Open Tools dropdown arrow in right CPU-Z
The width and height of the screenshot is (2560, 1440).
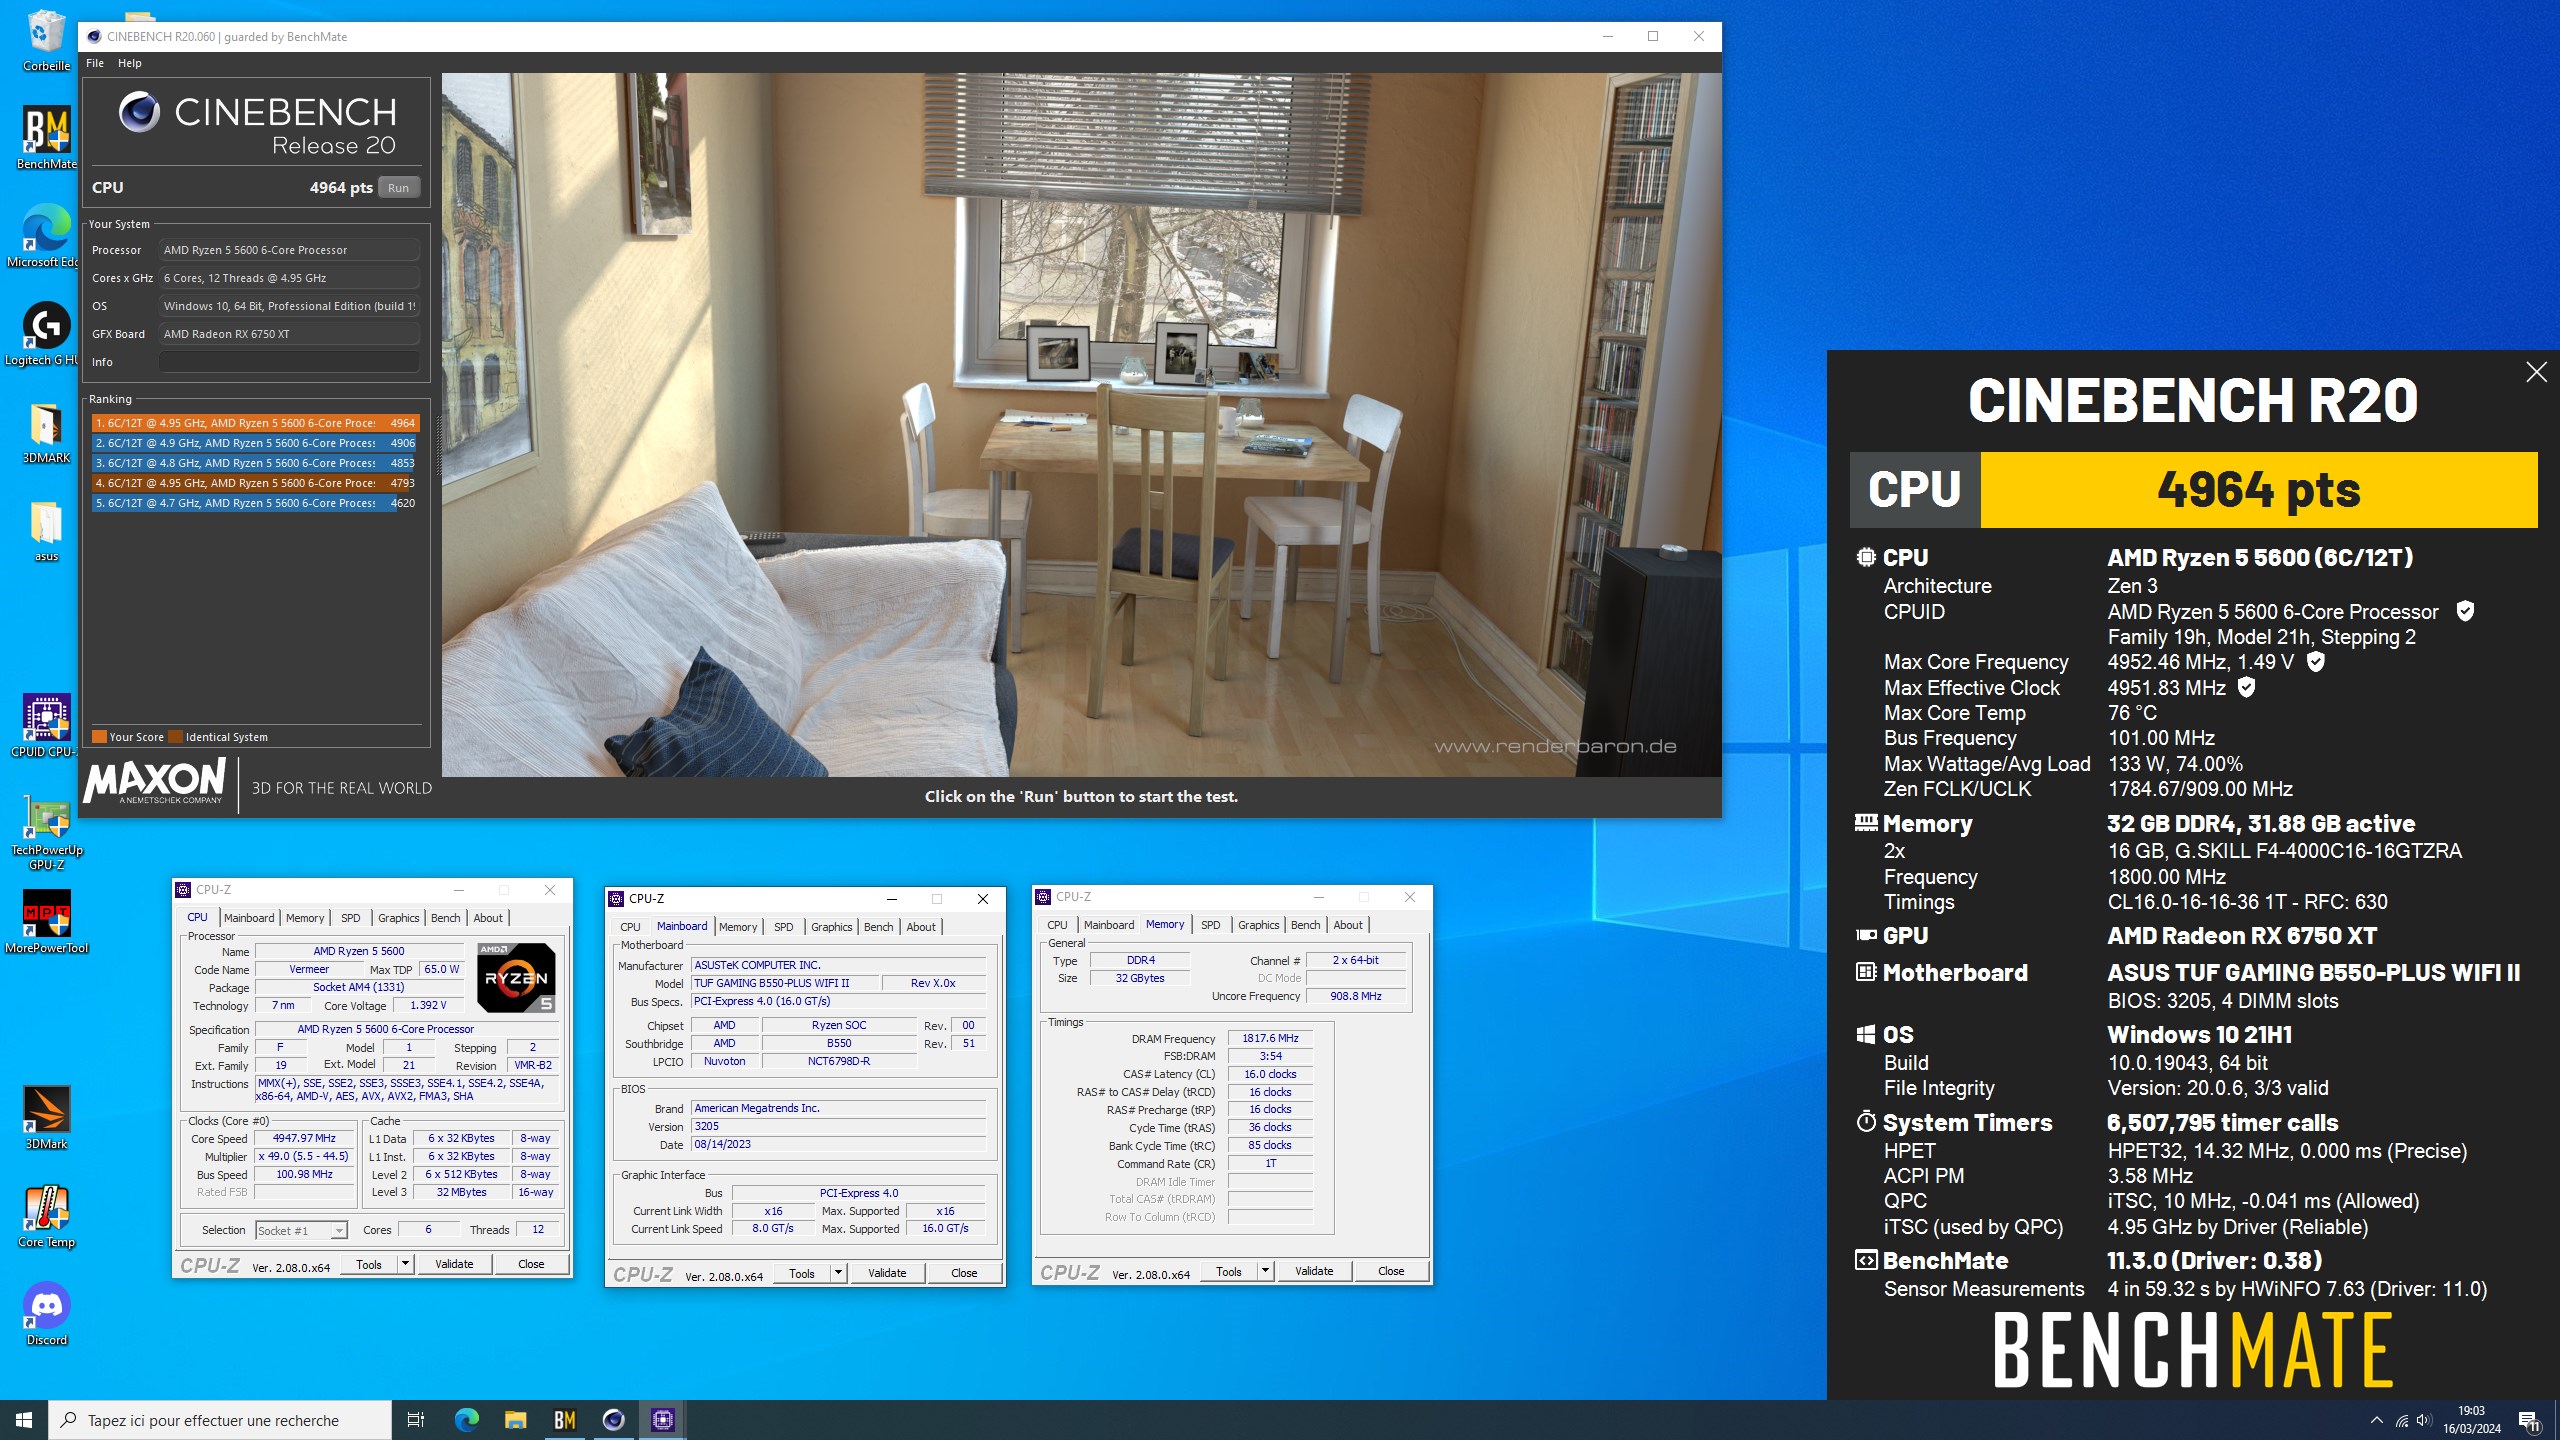(1265, 1271)
